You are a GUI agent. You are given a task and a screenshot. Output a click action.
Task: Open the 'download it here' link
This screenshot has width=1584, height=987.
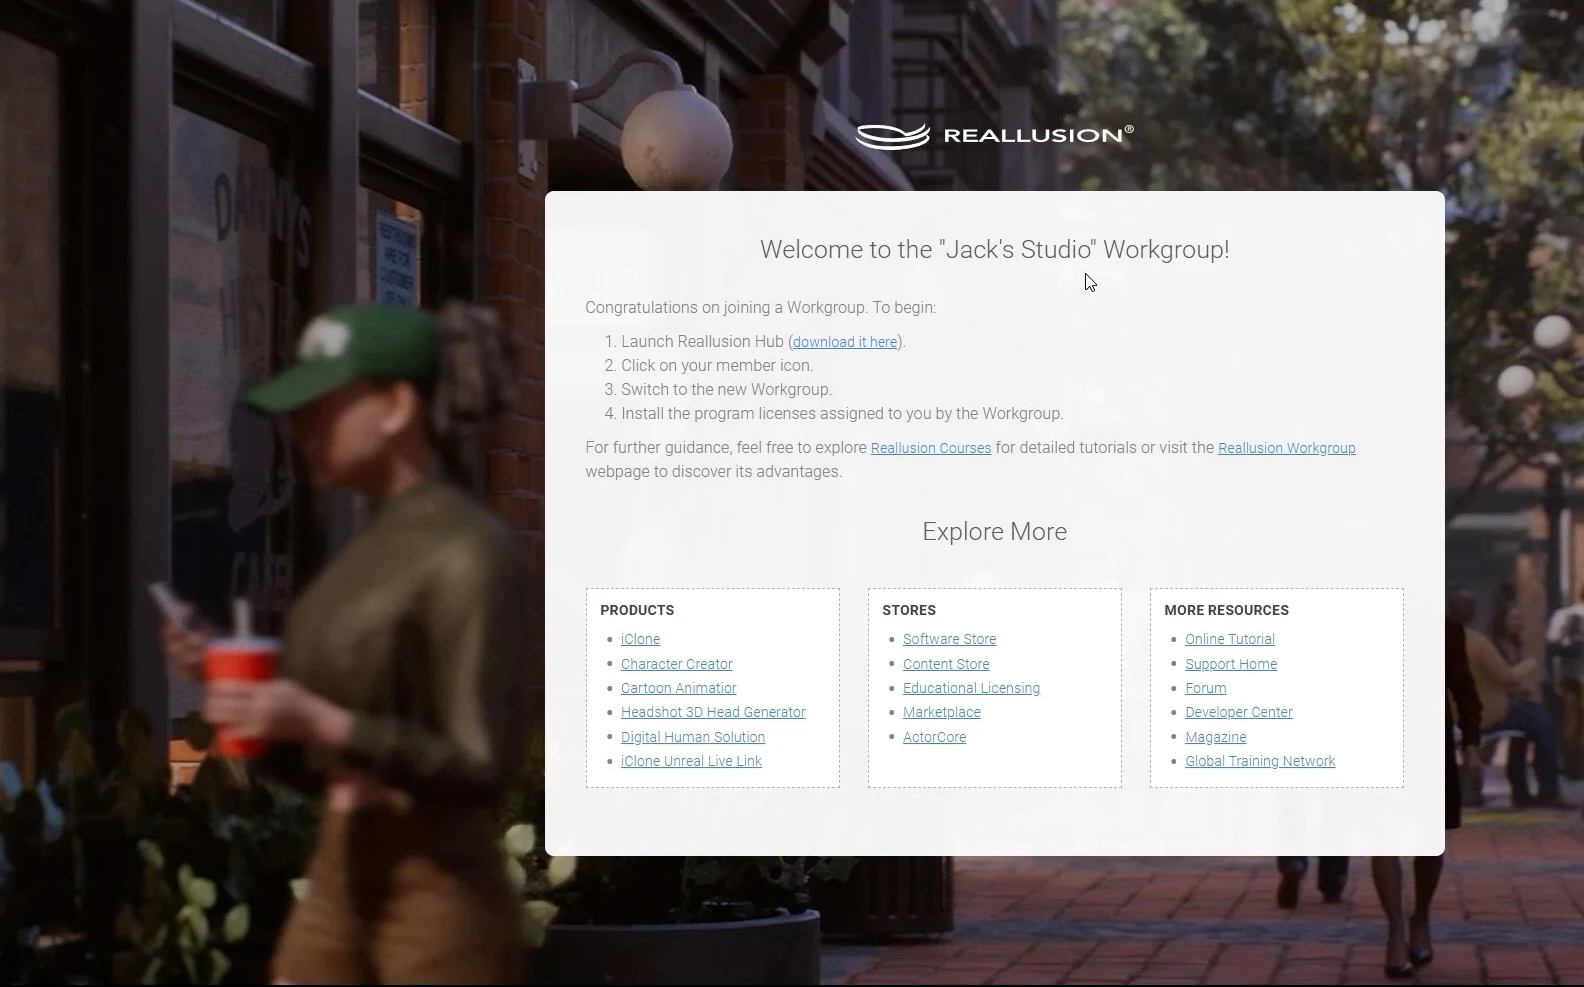click(845, 342)
